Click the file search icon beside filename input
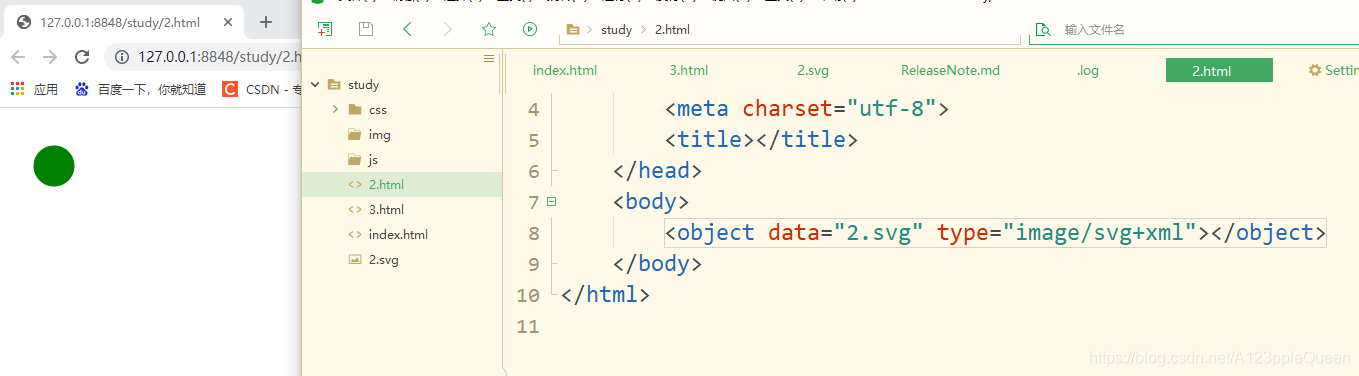 (x=1043, y=30)
